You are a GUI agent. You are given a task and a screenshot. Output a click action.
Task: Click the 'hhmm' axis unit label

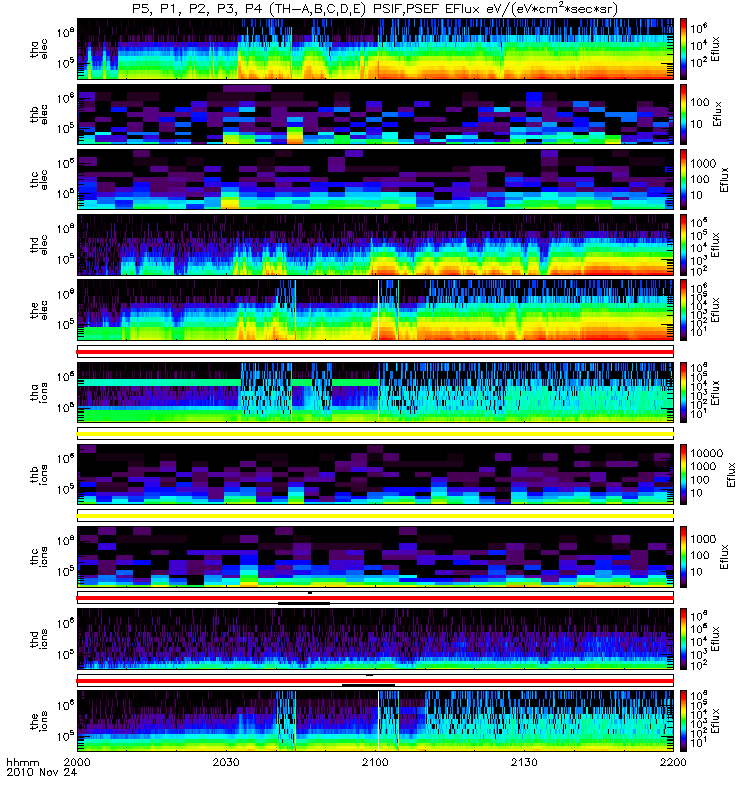(x=22, y=762)
